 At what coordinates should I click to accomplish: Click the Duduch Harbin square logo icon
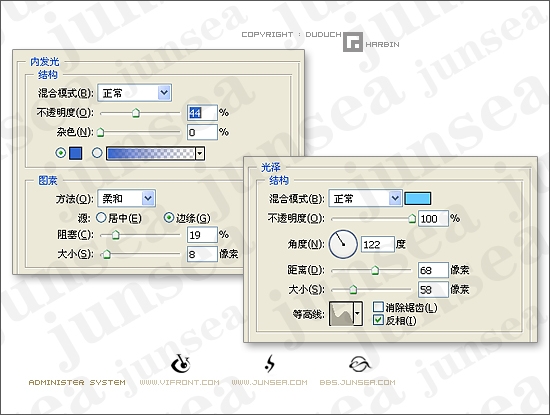[x=353, y=42]
